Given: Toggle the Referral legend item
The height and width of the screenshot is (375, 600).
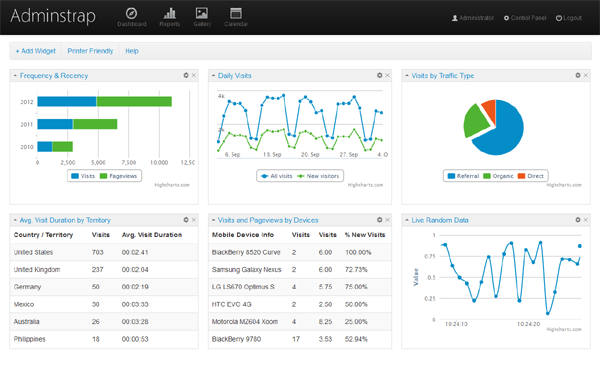Looking at the screenshot, I should point(463,176).
